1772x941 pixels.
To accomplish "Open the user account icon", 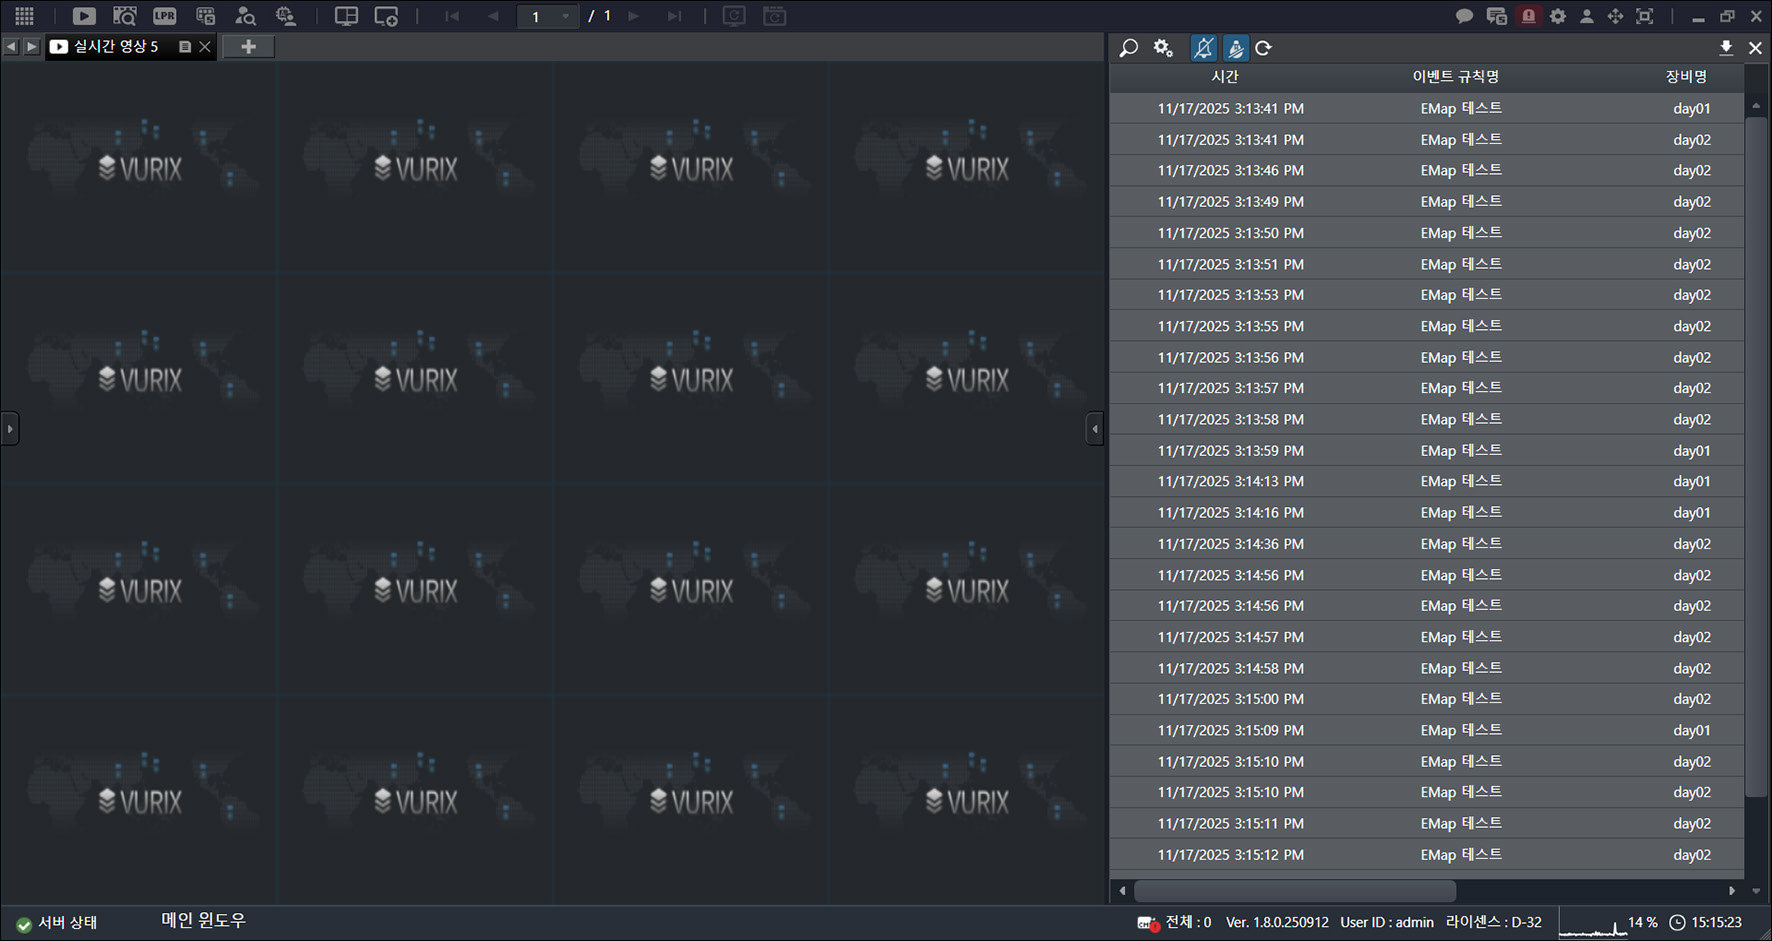I will 1586,16.
